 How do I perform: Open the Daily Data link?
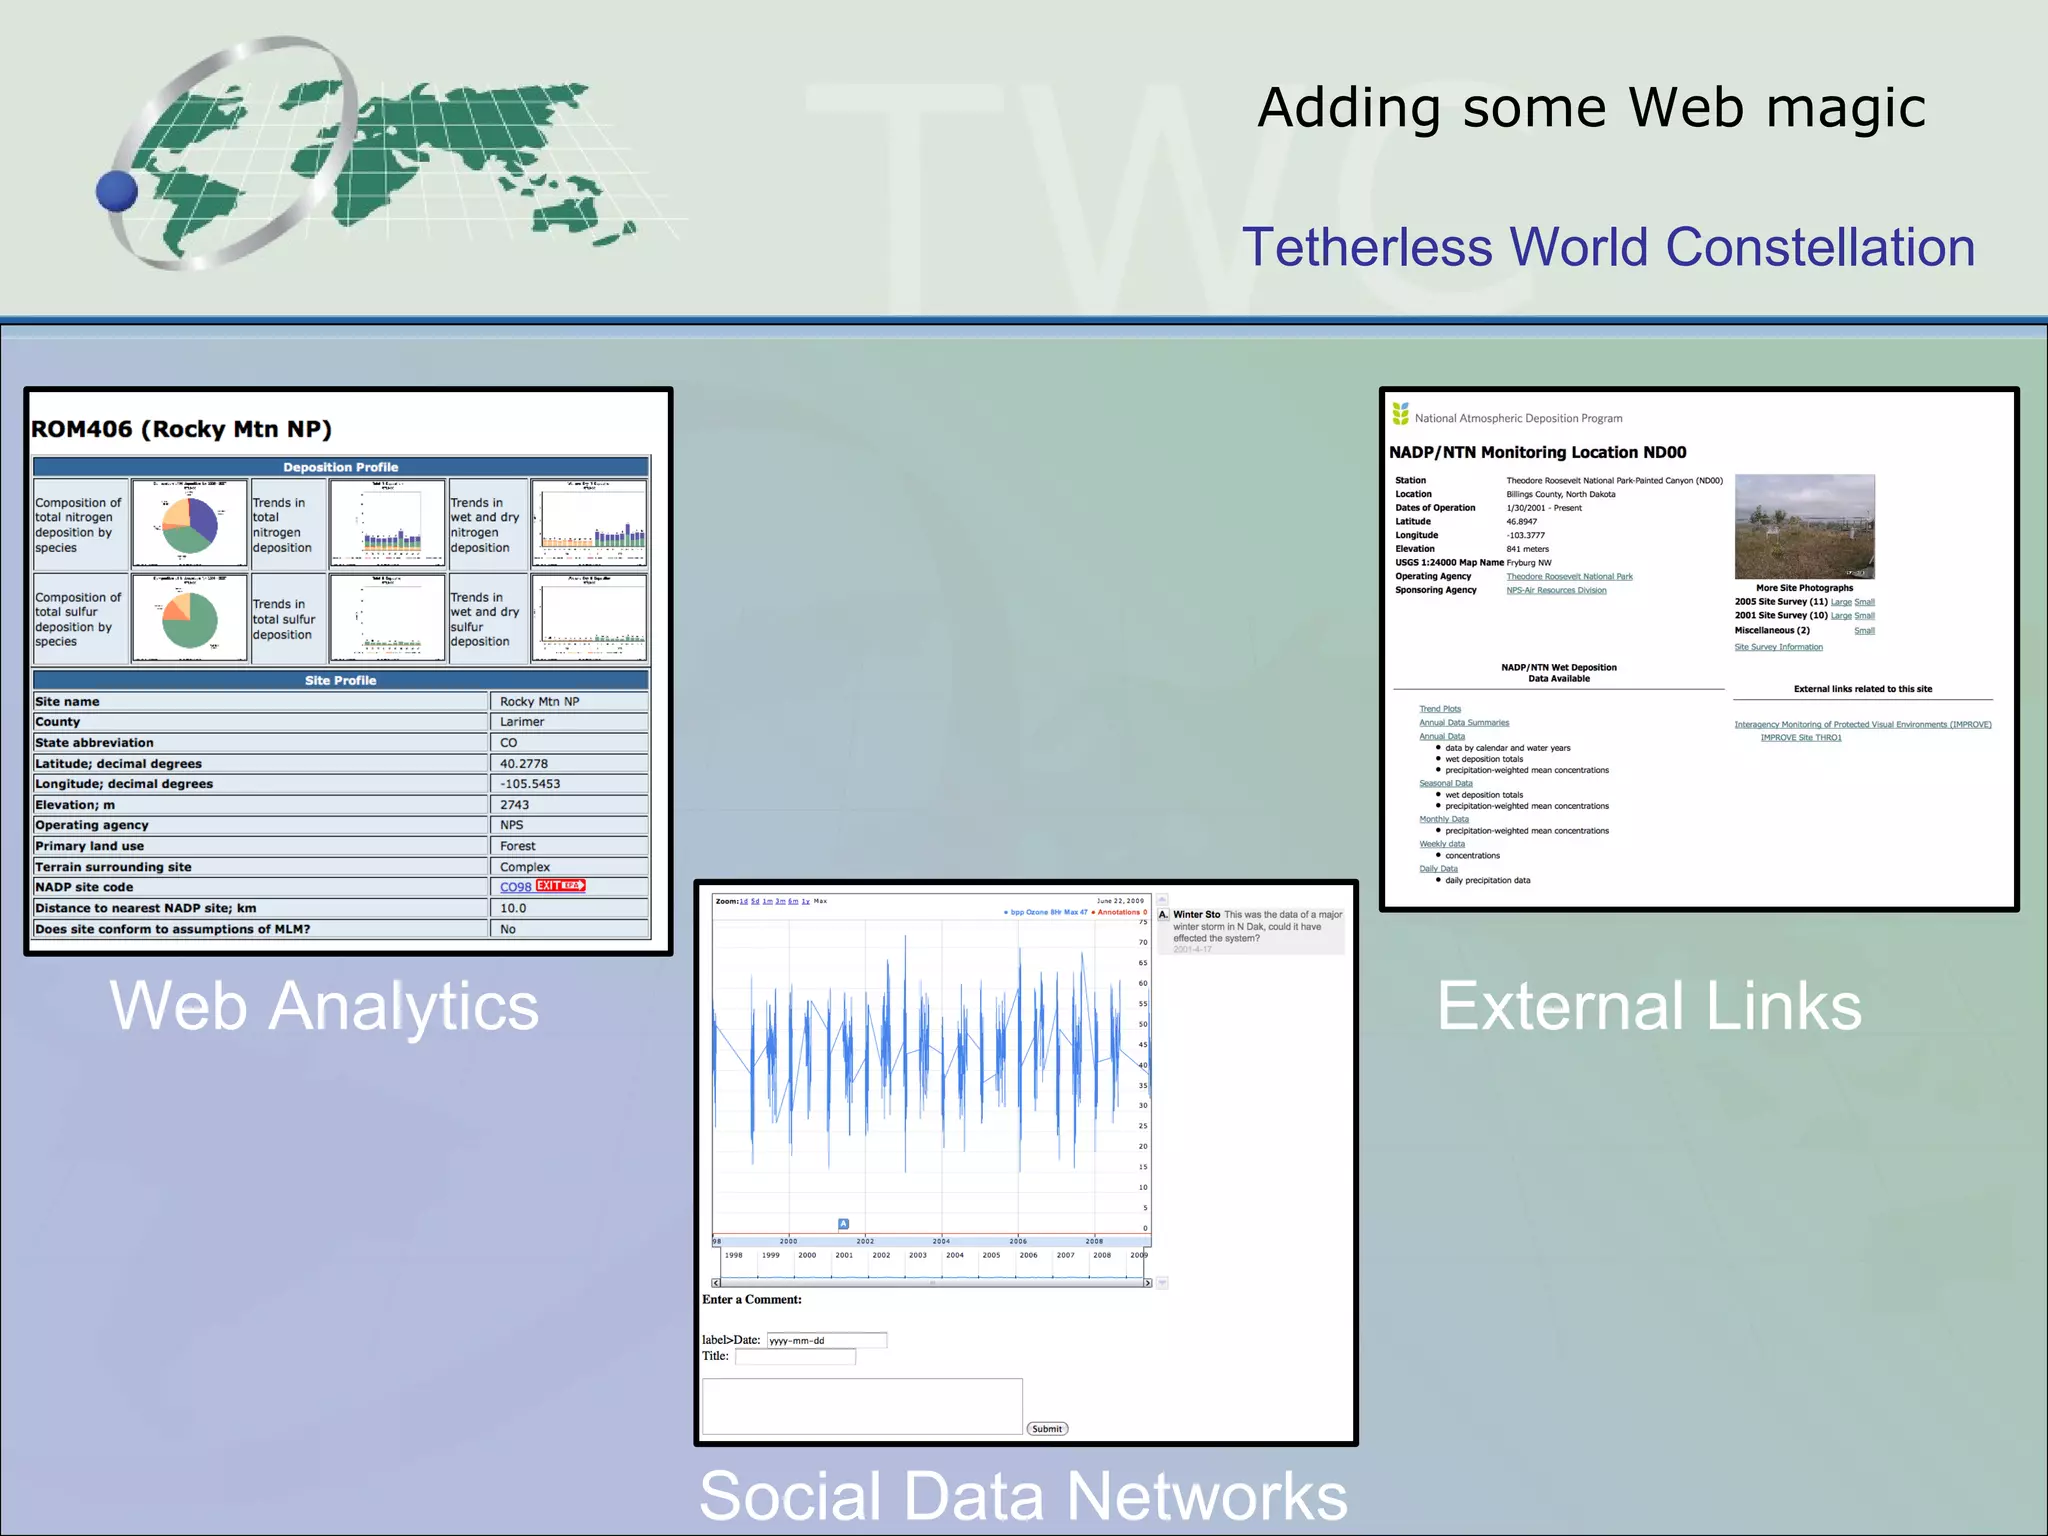(1438, 869)
